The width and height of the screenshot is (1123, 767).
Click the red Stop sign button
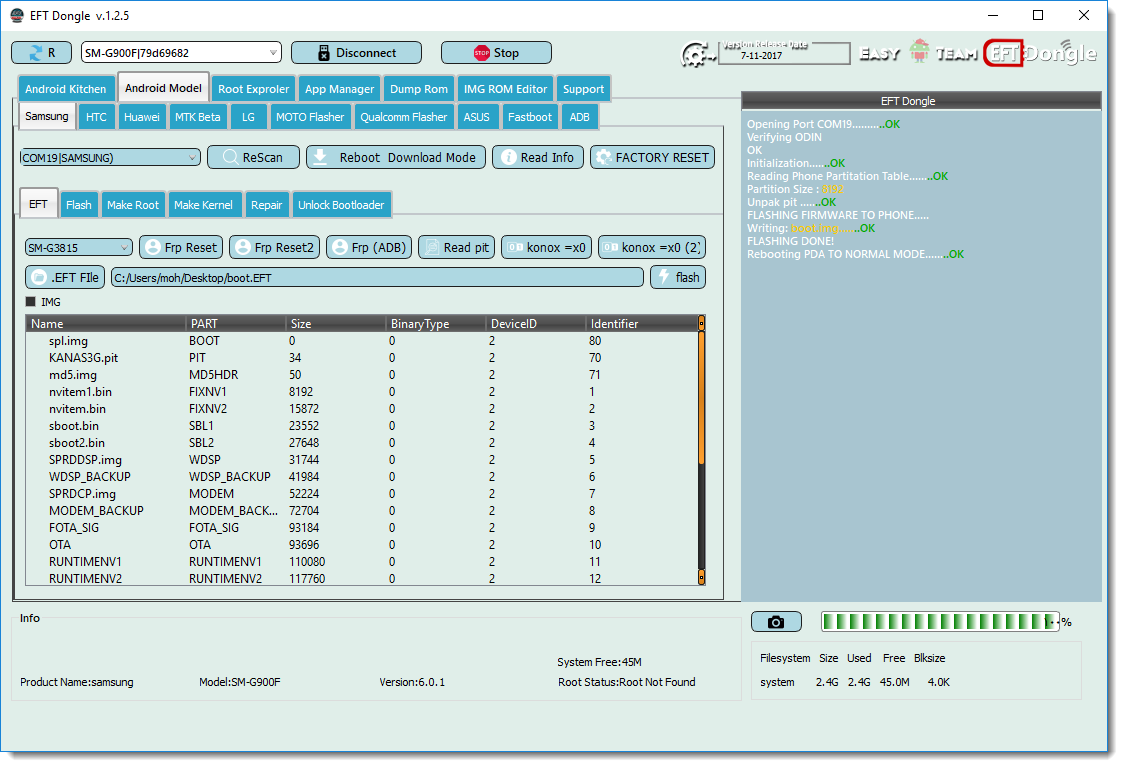[x=496, y=53]
